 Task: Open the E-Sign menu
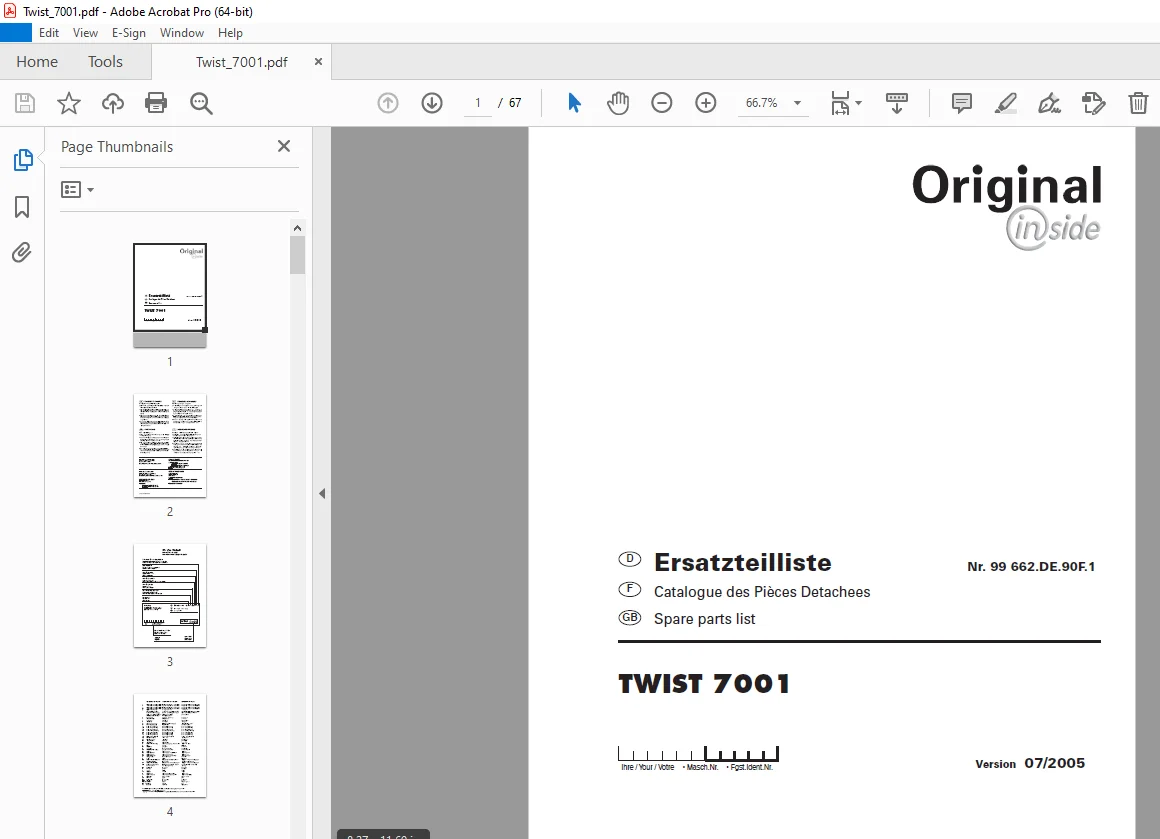click(x=129, y=33)
